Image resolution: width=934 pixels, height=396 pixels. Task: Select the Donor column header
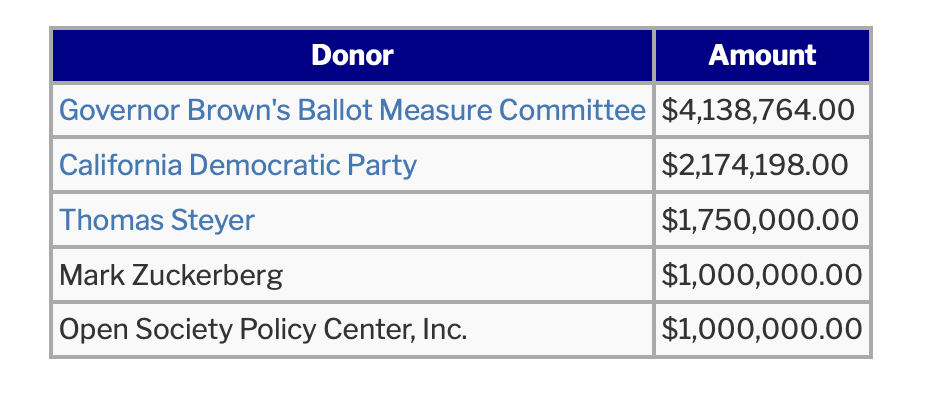tap(353, 55)
